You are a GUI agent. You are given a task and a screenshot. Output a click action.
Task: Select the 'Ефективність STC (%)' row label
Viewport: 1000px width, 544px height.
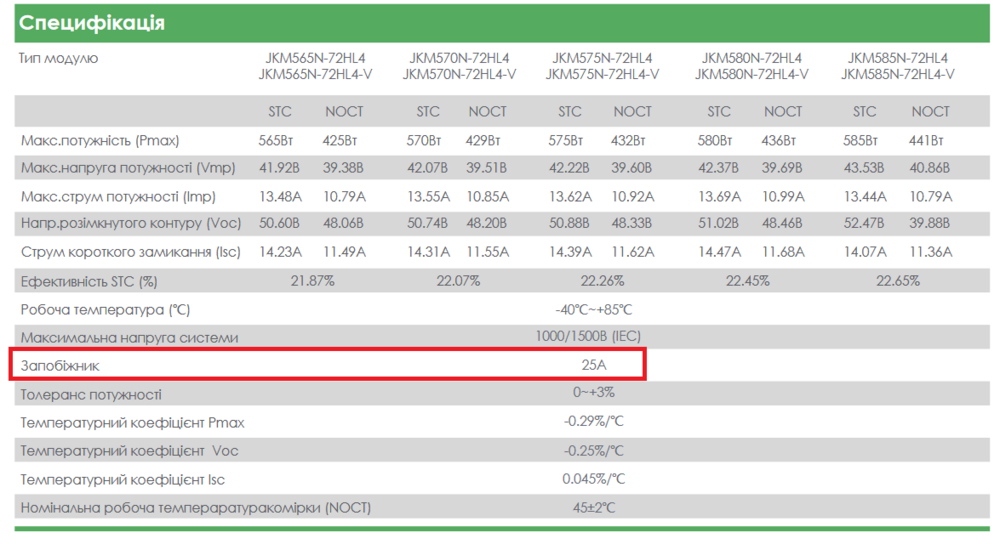pos(89,282)
